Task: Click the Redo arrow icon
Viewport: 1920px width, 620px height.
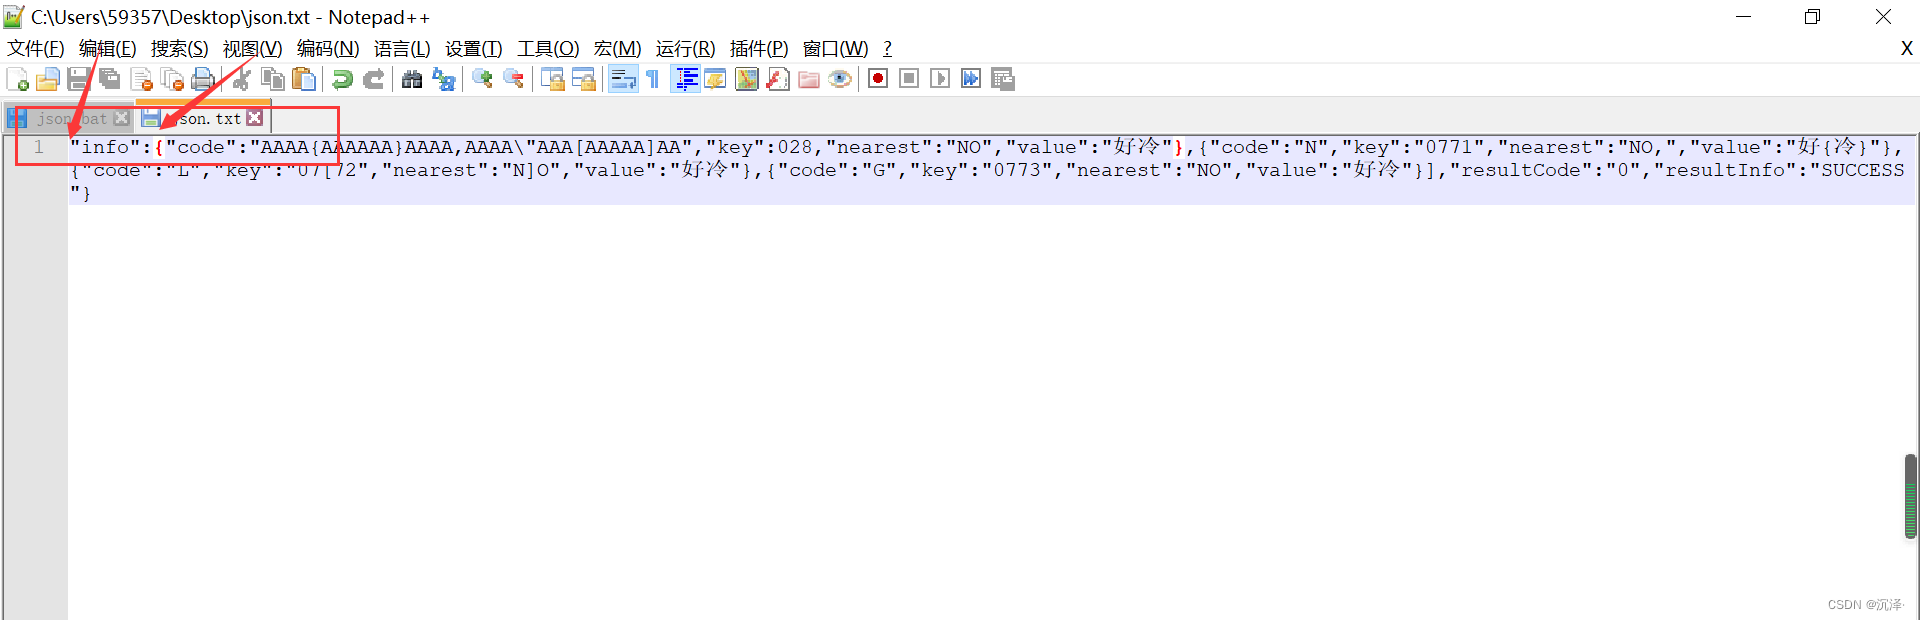Action: (x=373, y=79)
